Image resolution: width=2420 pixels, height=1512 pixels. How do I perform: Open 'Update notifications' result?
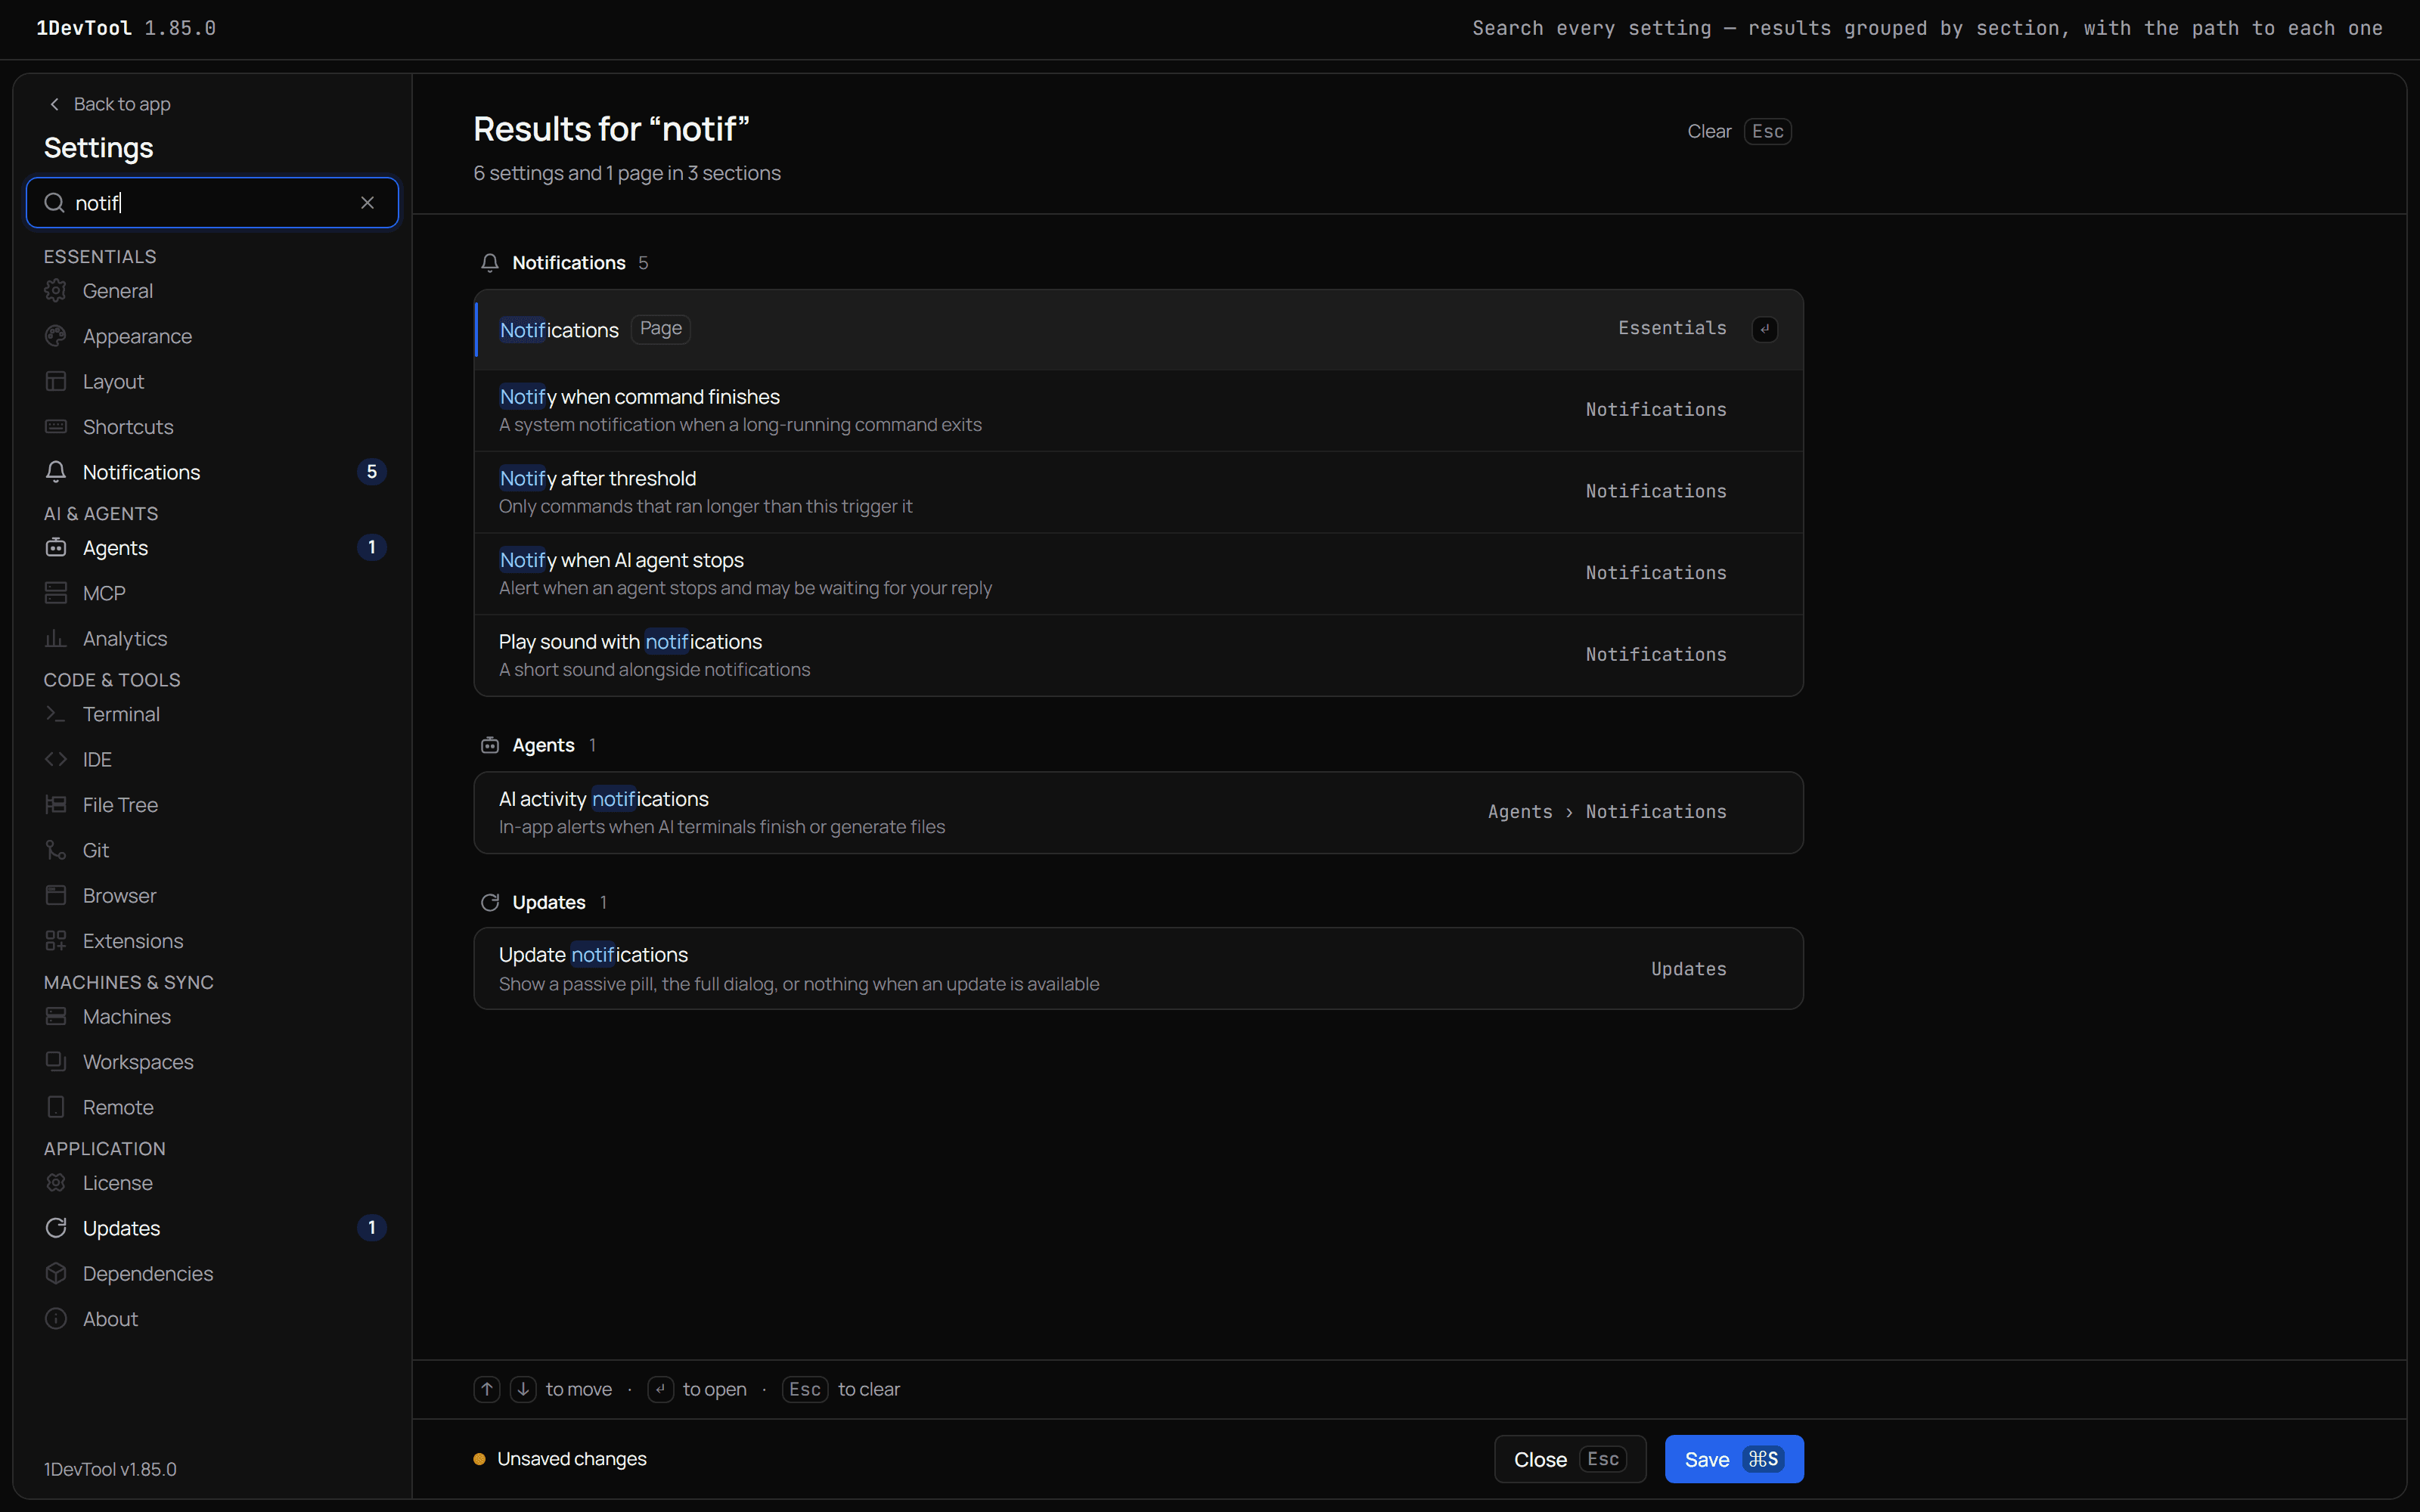pos(1138,968)
